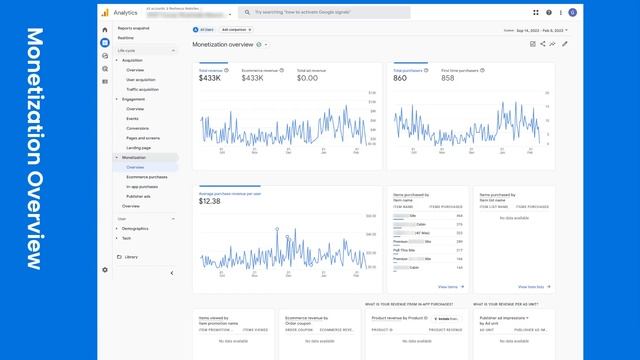
Task: Open the In-app purchases report
Action: (x=142, y=187)
